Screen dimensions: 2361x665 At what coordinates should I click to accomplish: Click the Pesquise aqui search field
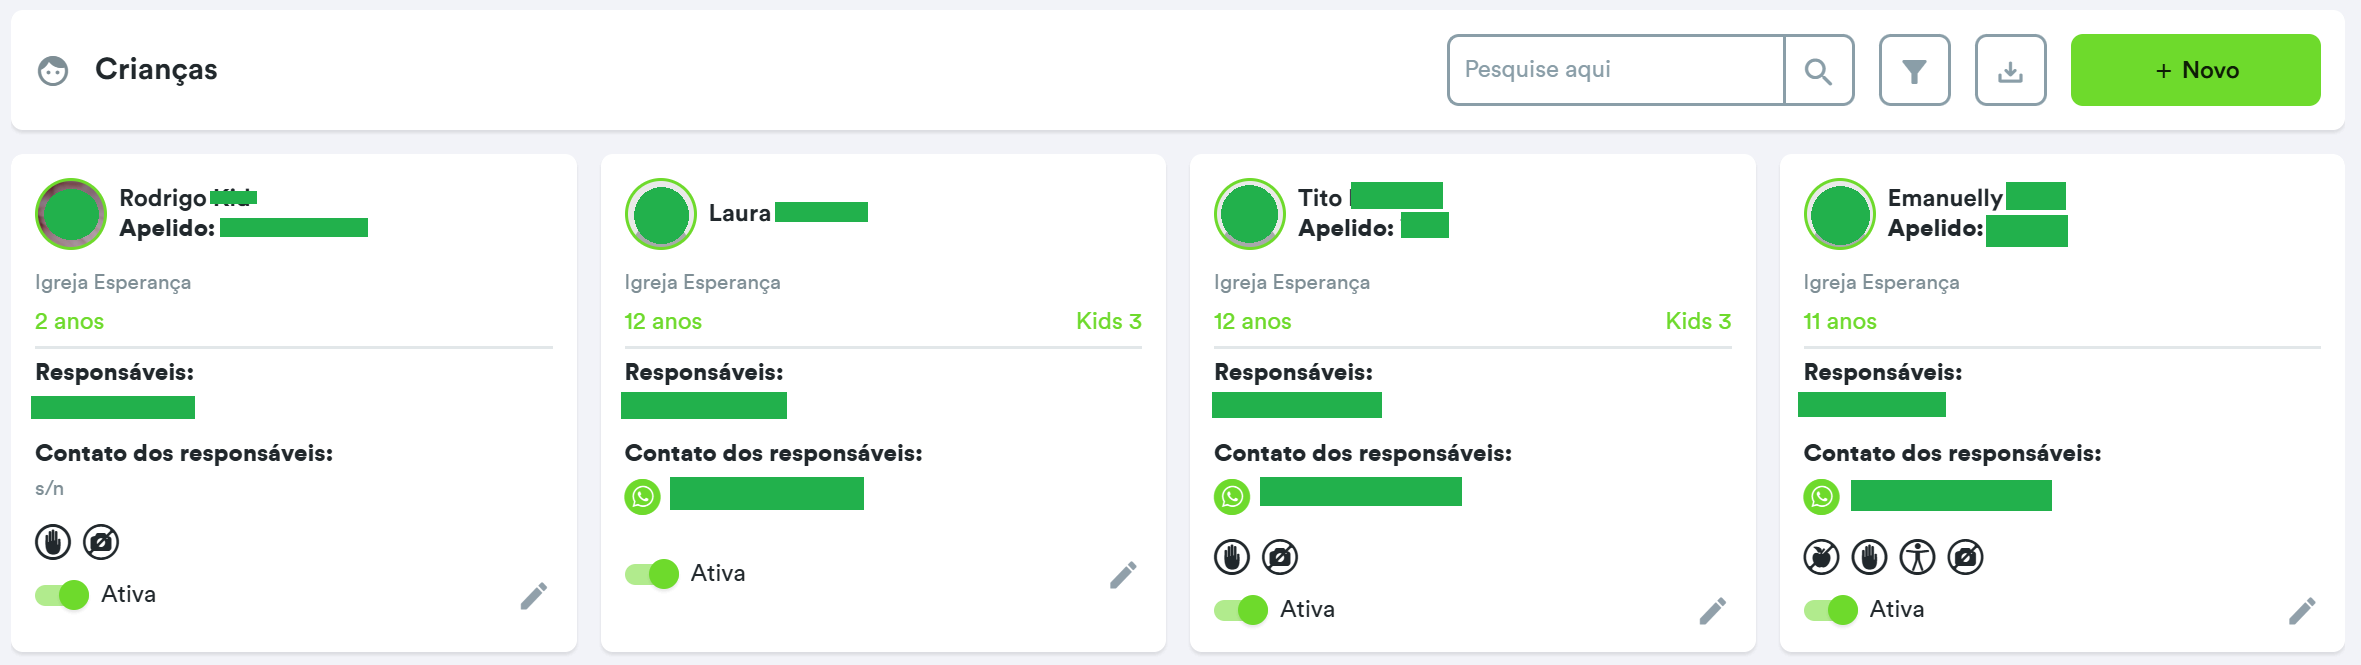1616,70
